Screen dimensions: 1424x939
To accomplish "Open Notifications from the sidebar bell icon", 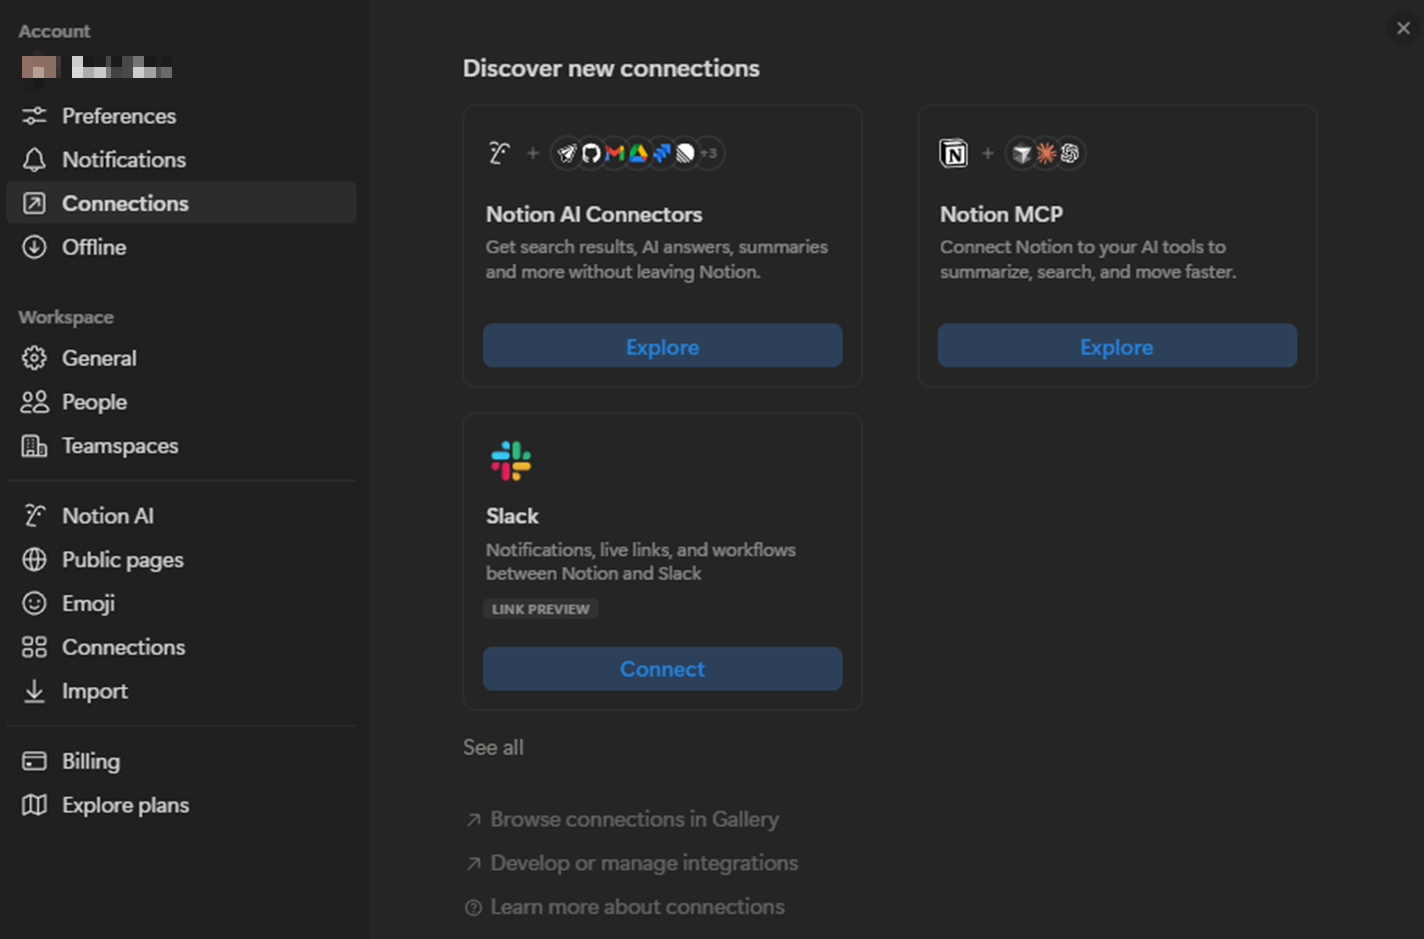I will coord(123,159).
